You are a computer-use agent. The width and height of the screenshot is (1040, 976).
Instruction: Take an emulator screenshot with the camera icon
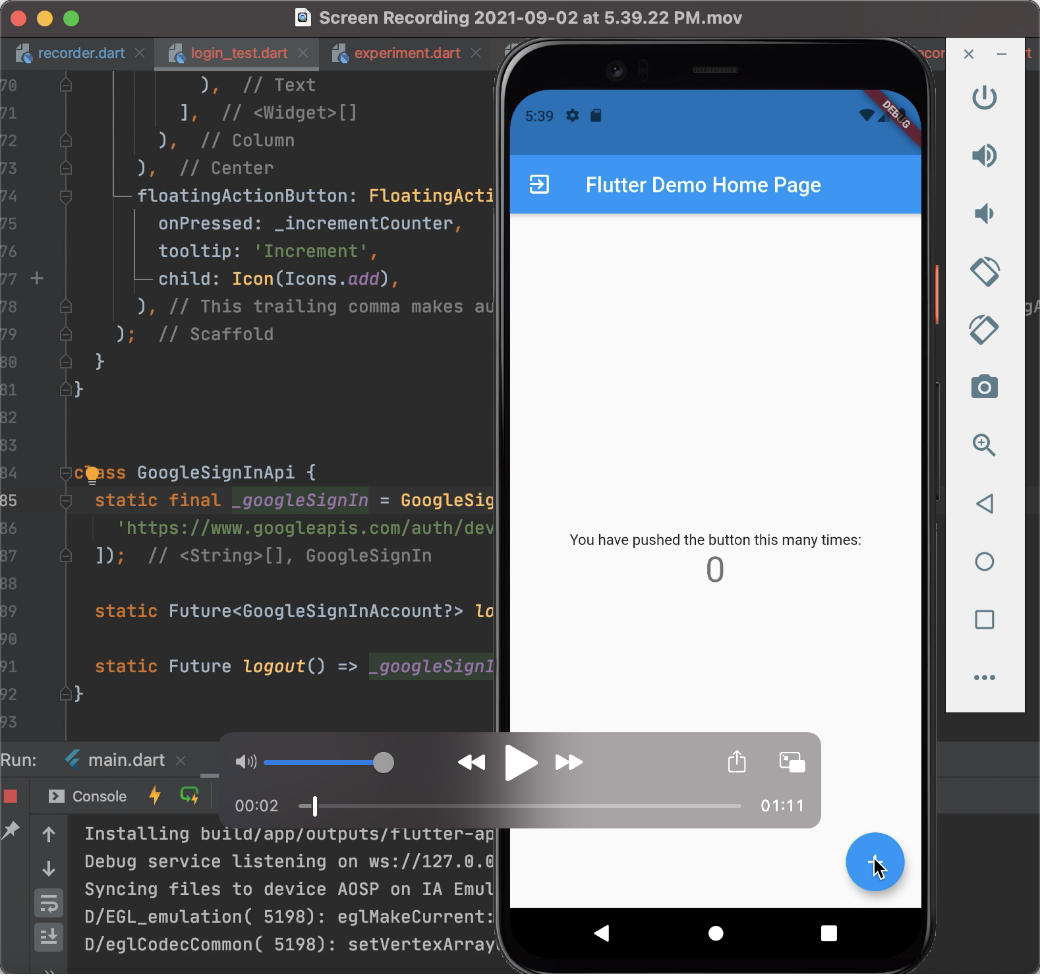tap(984, 387)
